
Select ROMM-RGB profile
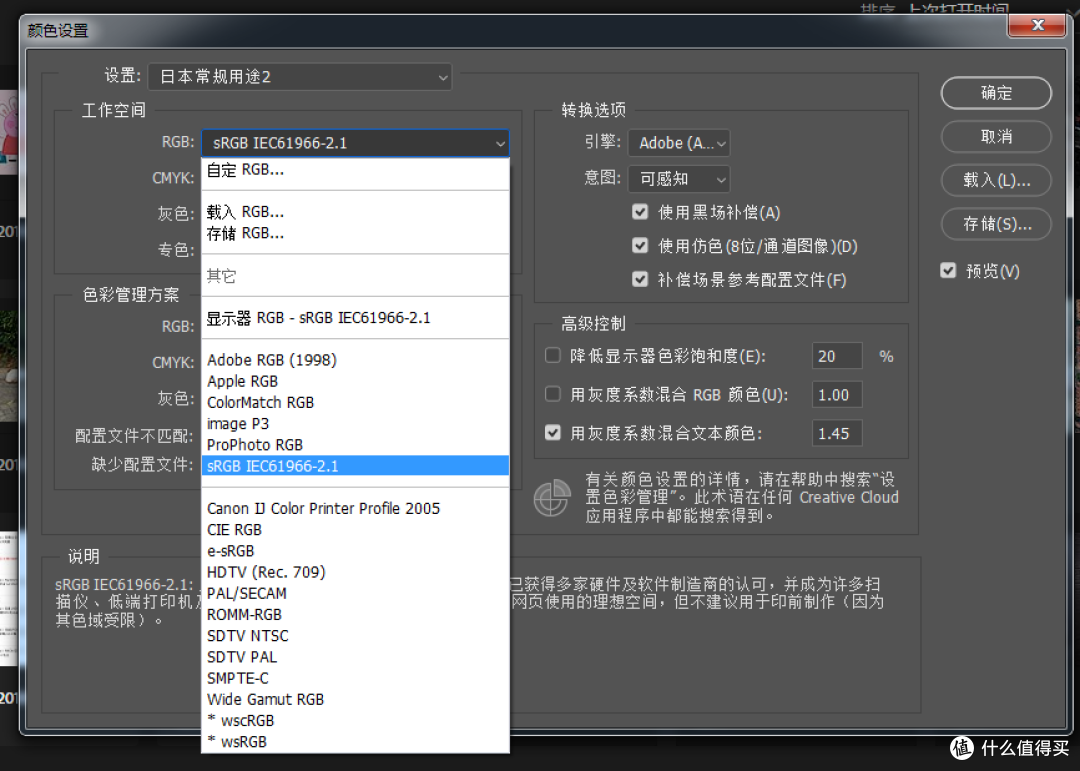(355, 615)
